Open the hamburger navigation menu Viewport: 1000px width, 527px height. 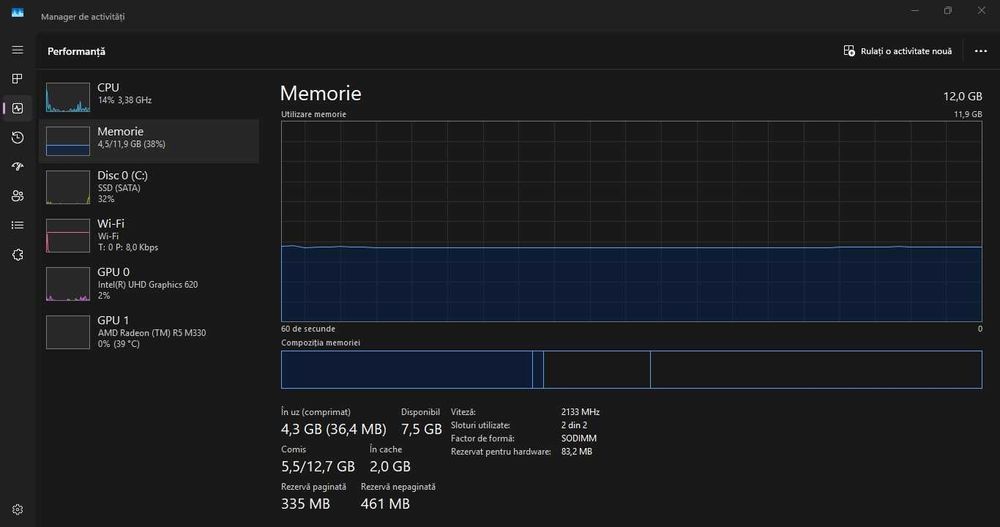[17, 50]
